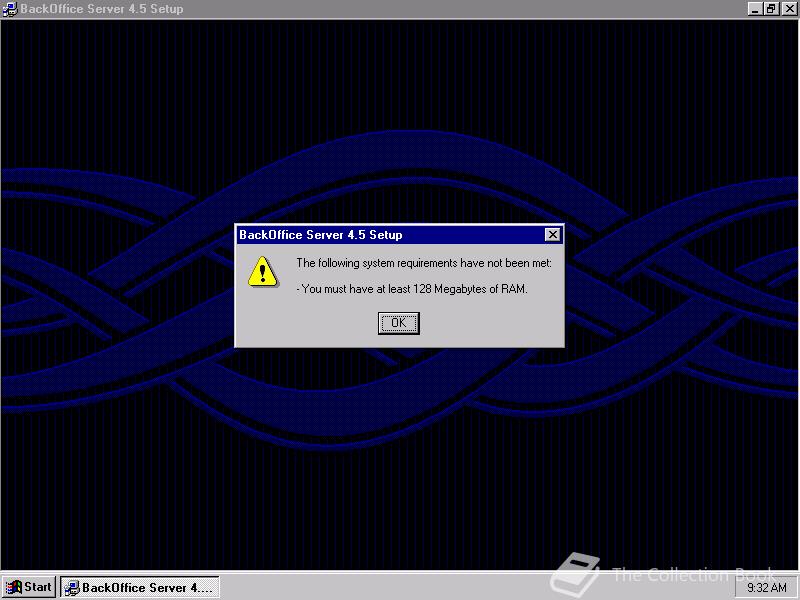The image size is (800, 600).
Task: Click the setup icon in main title bar
Action: pos(10,9)
